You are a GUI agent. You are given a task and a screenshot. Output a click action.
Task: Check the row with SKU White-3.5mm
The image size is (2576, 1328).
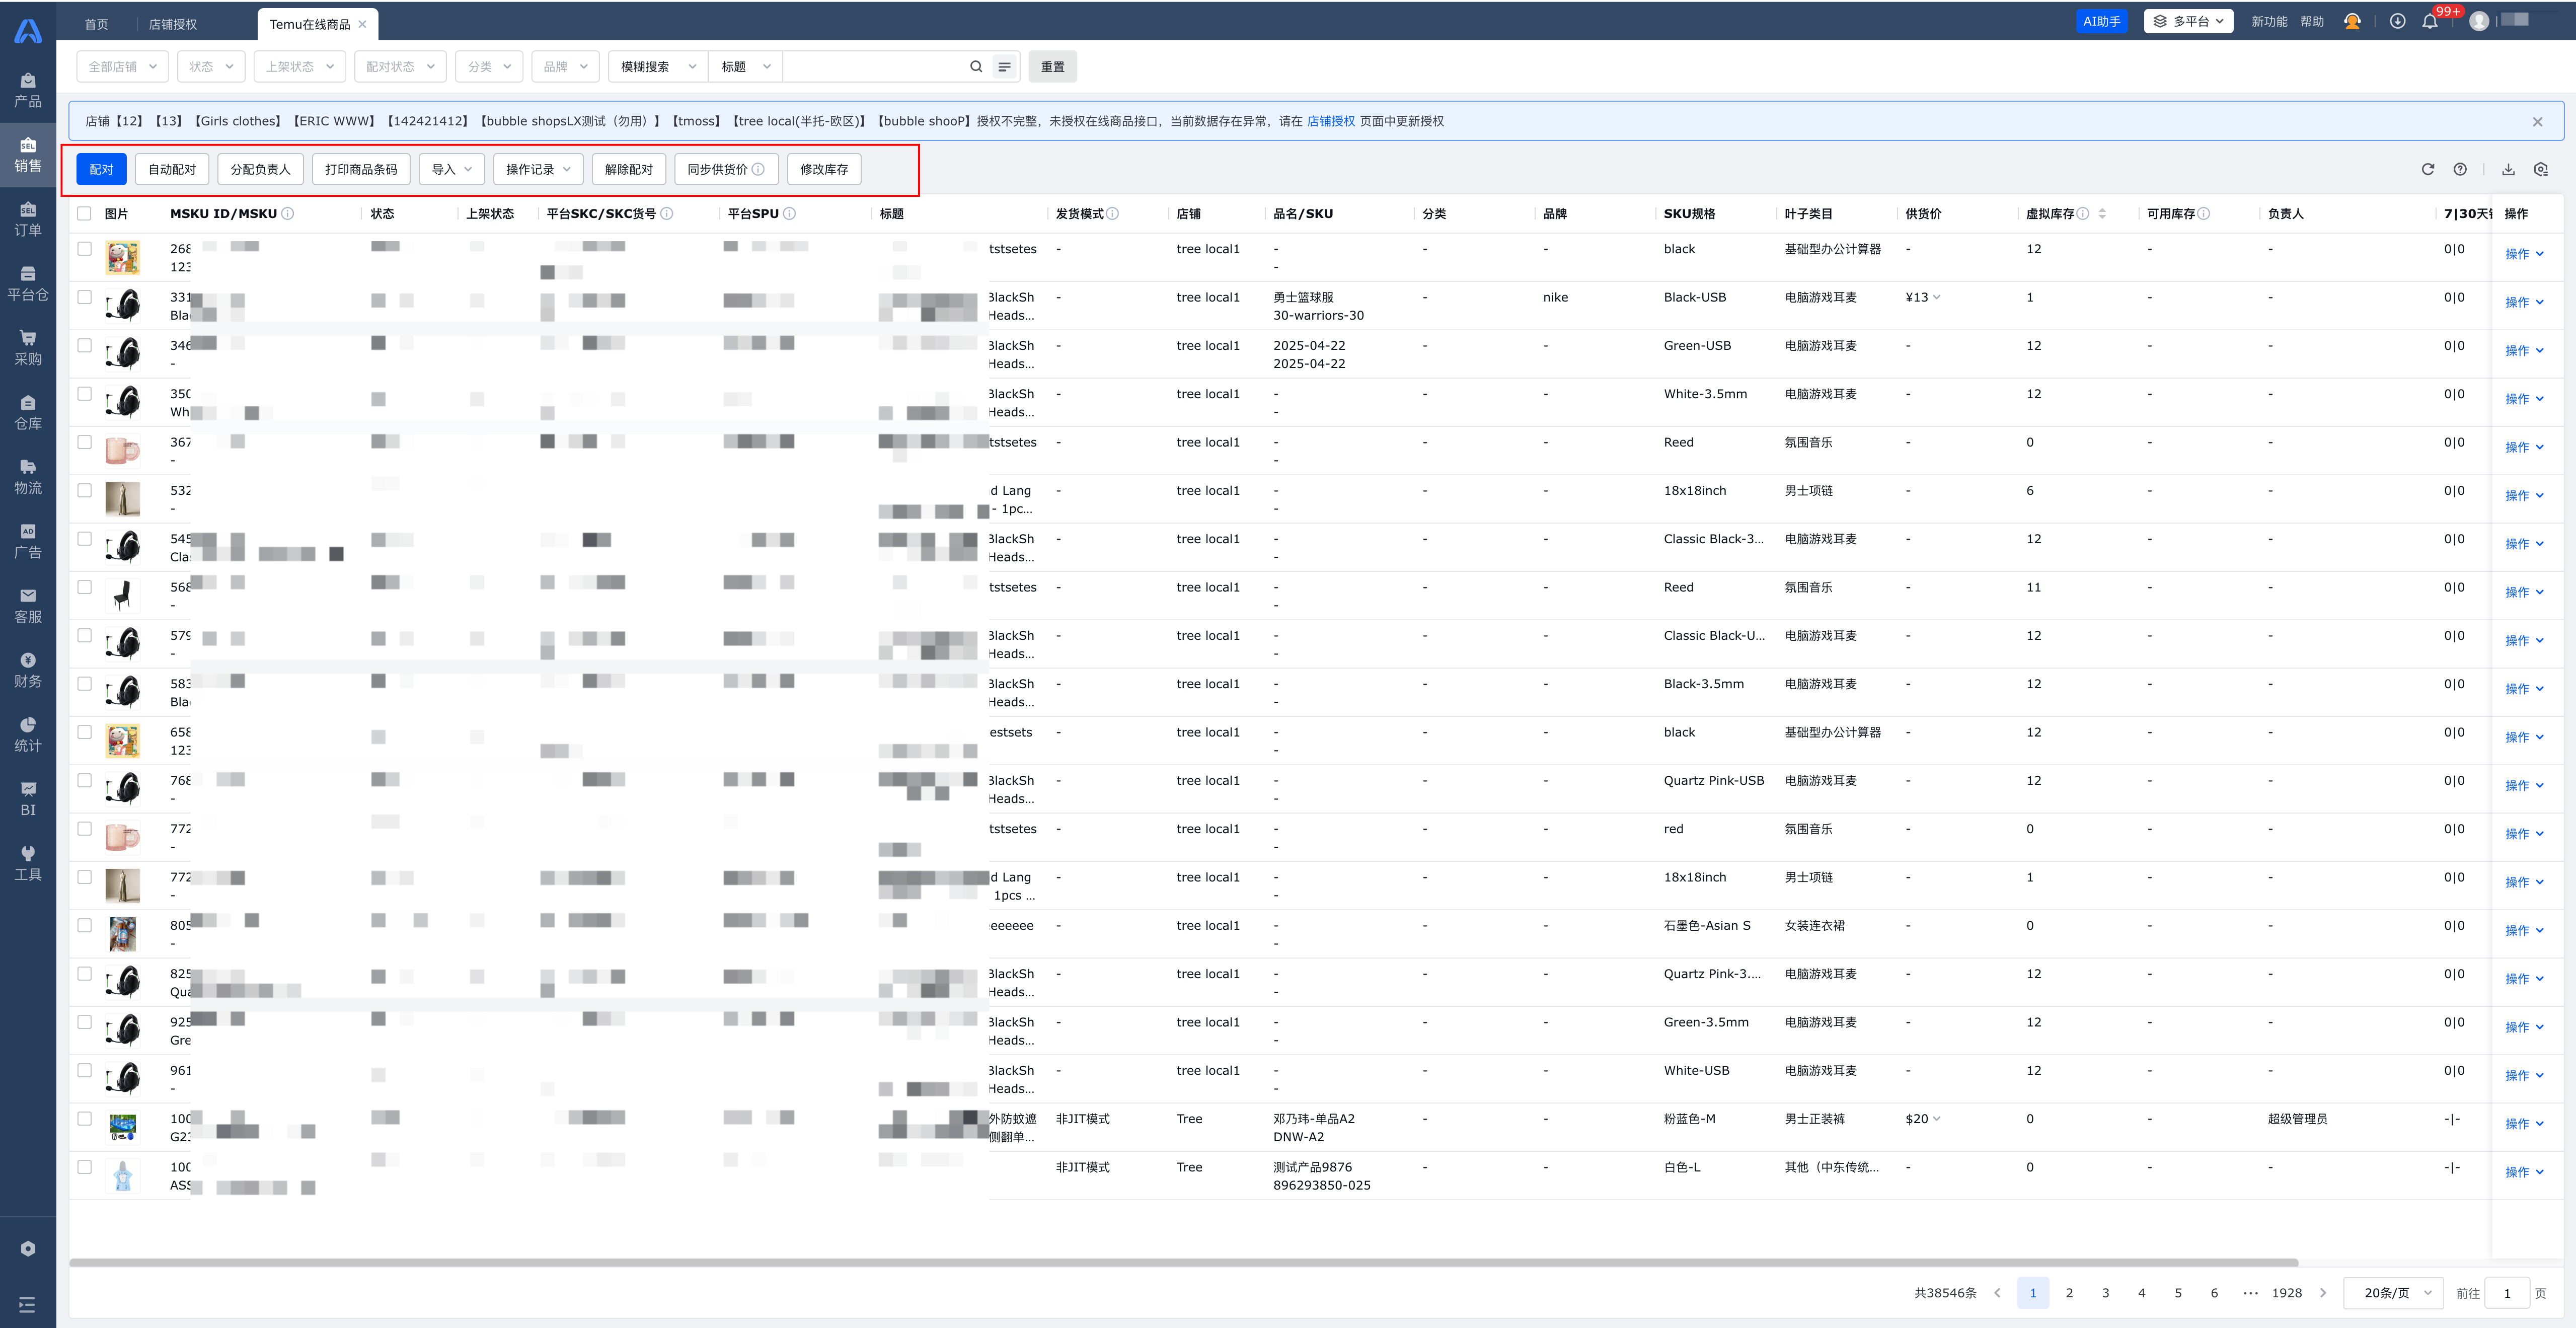pyautogui.click(x=84, y=393)
